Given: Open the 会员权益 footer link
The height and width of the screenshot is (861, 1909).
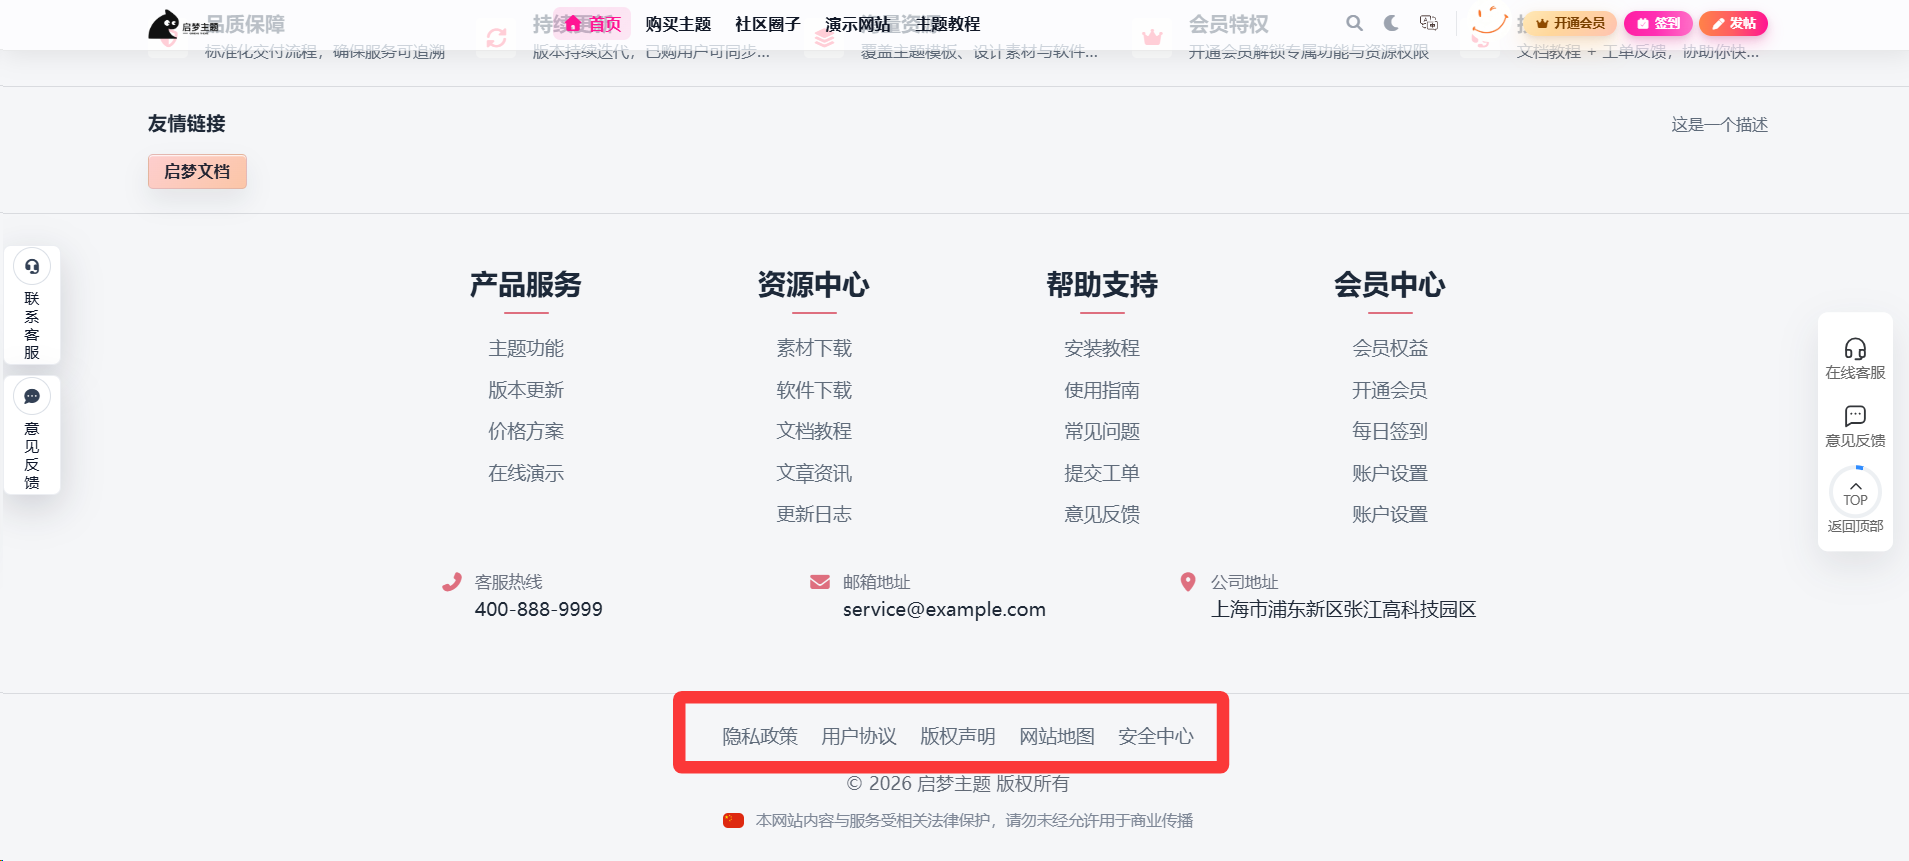Looking at the screenshot, I should click(x=1390, y=348).
